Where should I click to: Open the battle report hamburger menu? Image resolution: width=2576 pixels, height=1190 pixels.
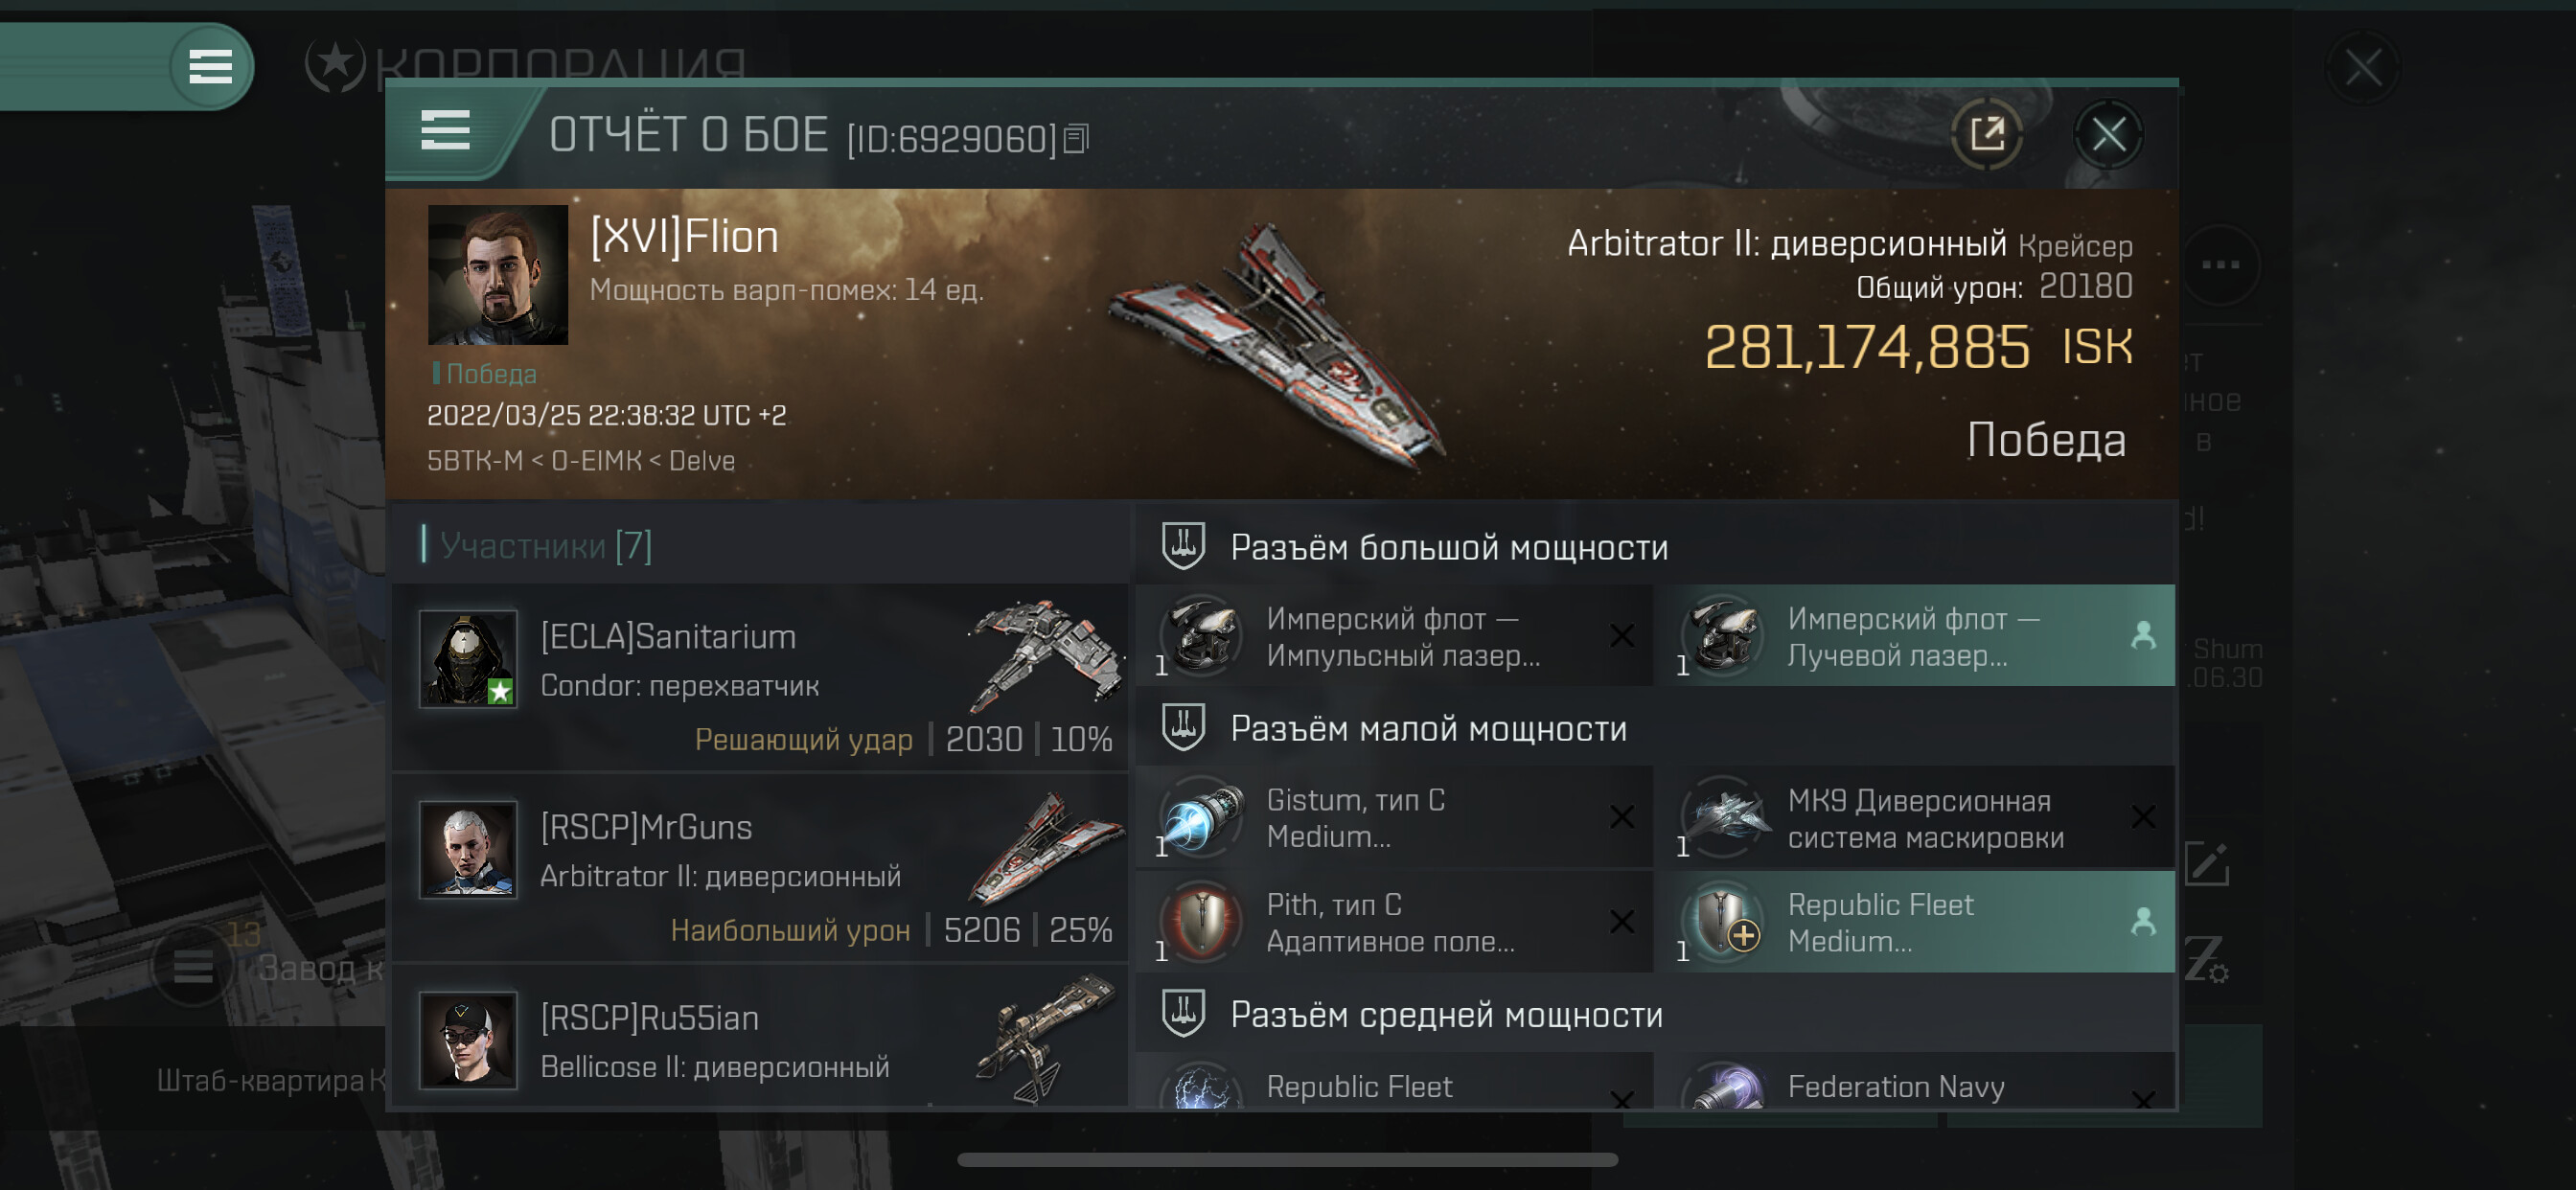445,131
